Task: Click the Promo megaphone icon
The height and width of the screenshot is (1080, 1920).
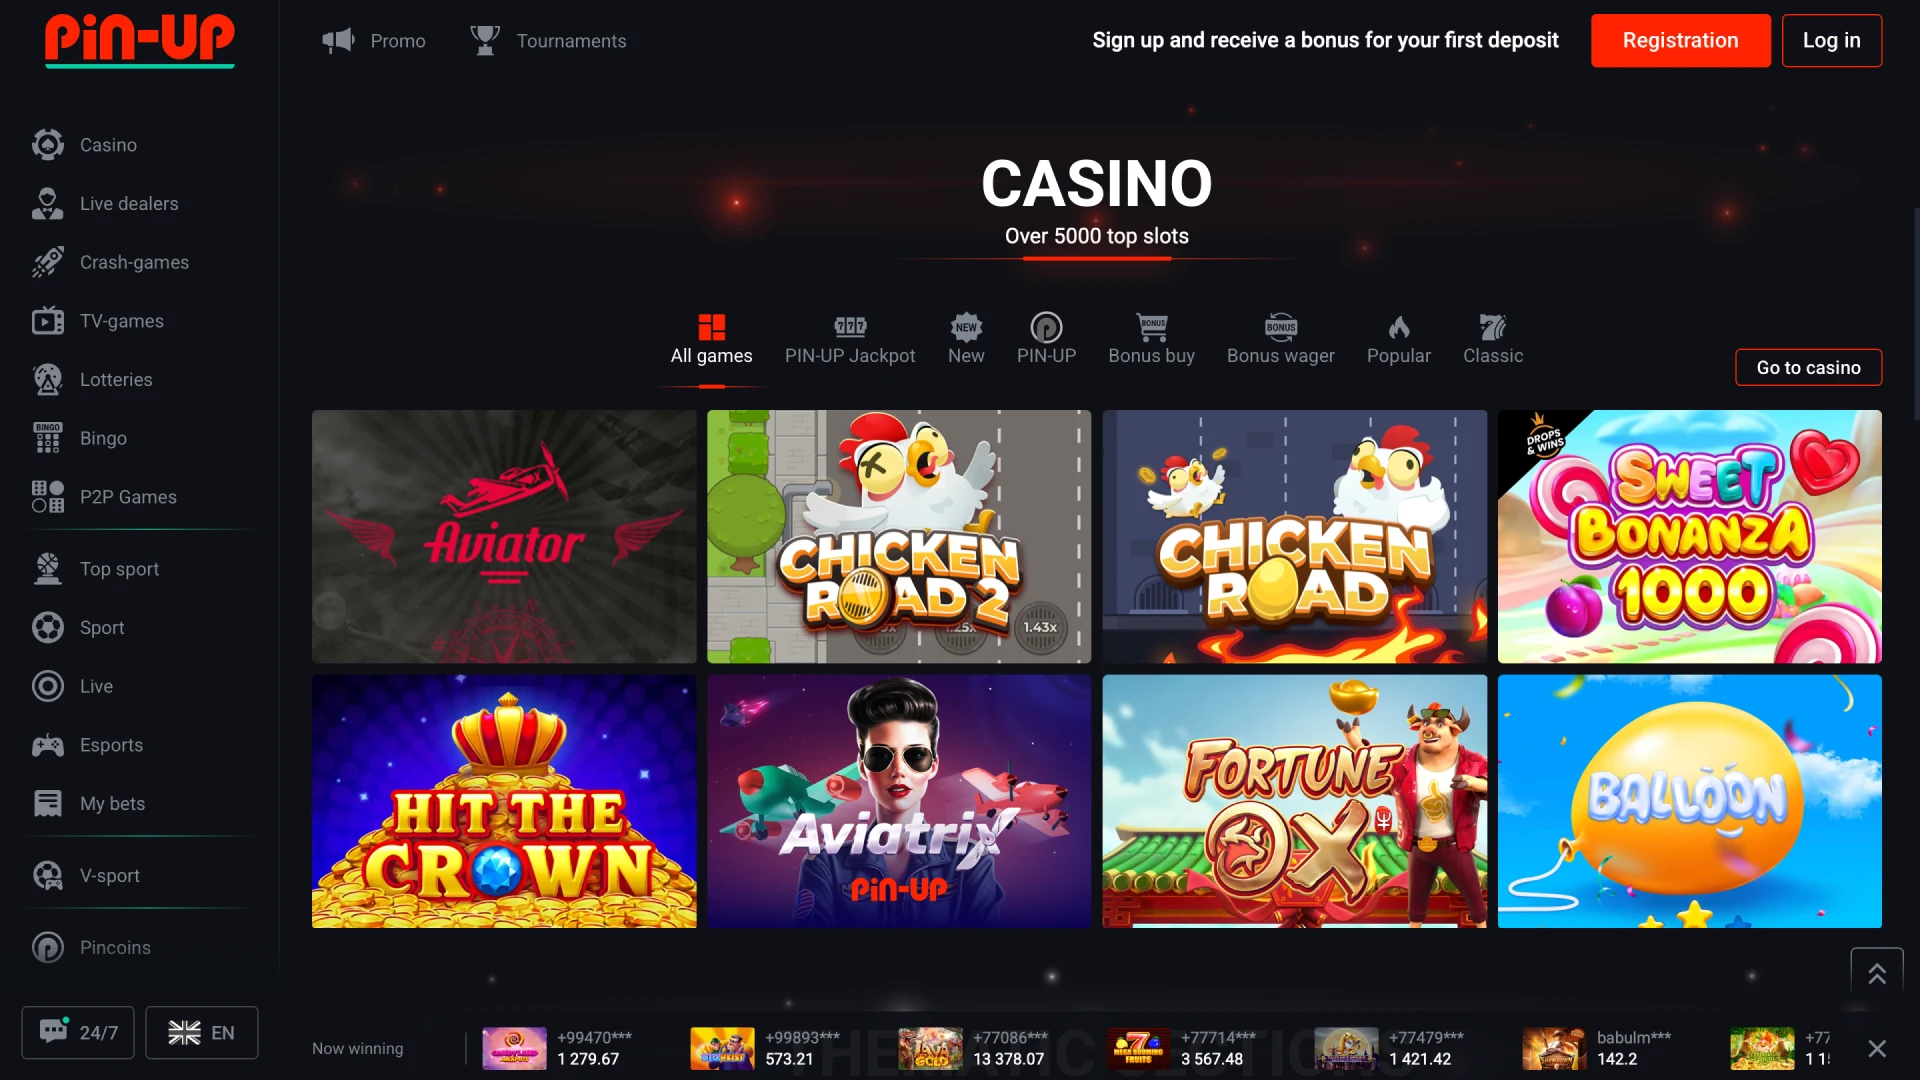Action: (338, 40)
